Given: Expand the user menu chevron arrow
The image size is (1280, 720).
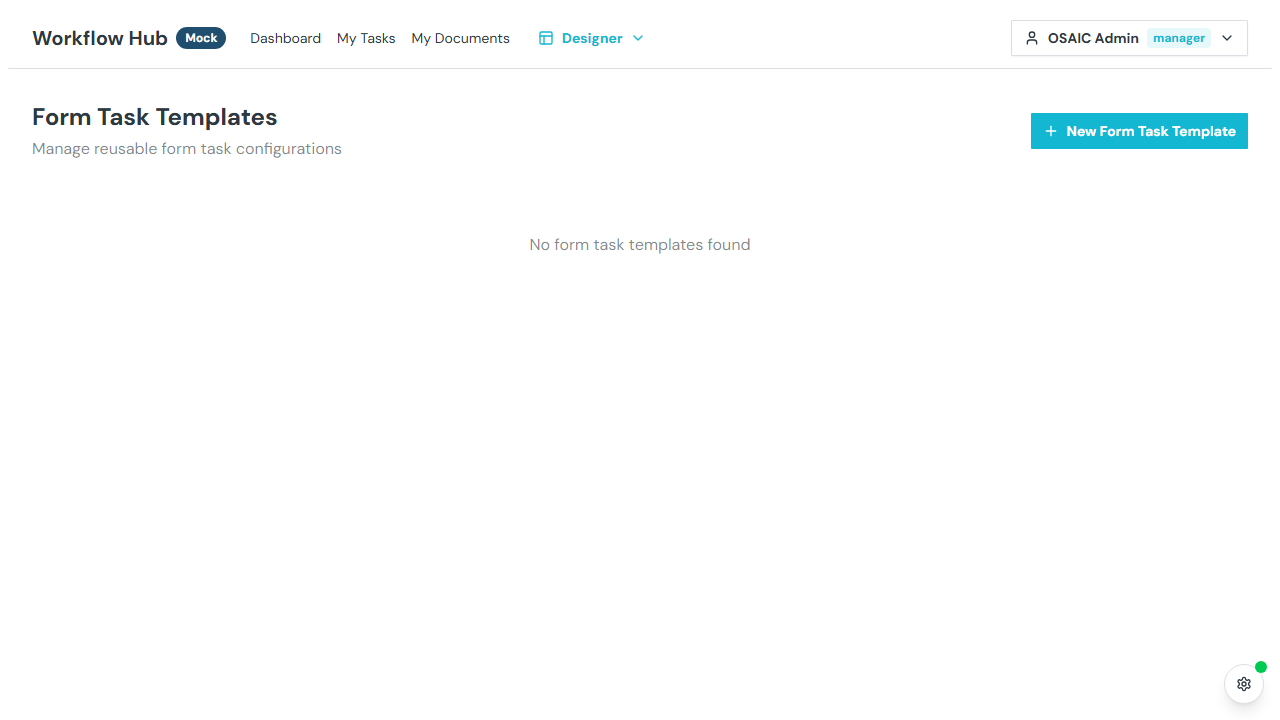Looking at the screenshot, I should [x=1226, y=38].
